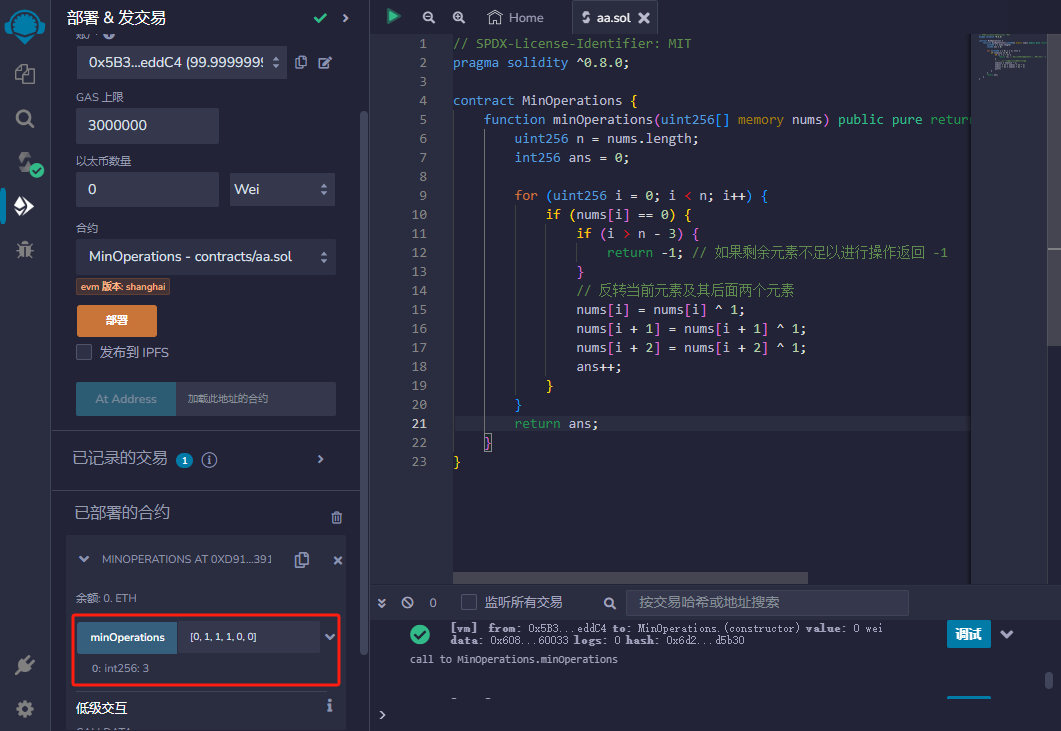Click the pending transactions counter 0

(433, 602)
